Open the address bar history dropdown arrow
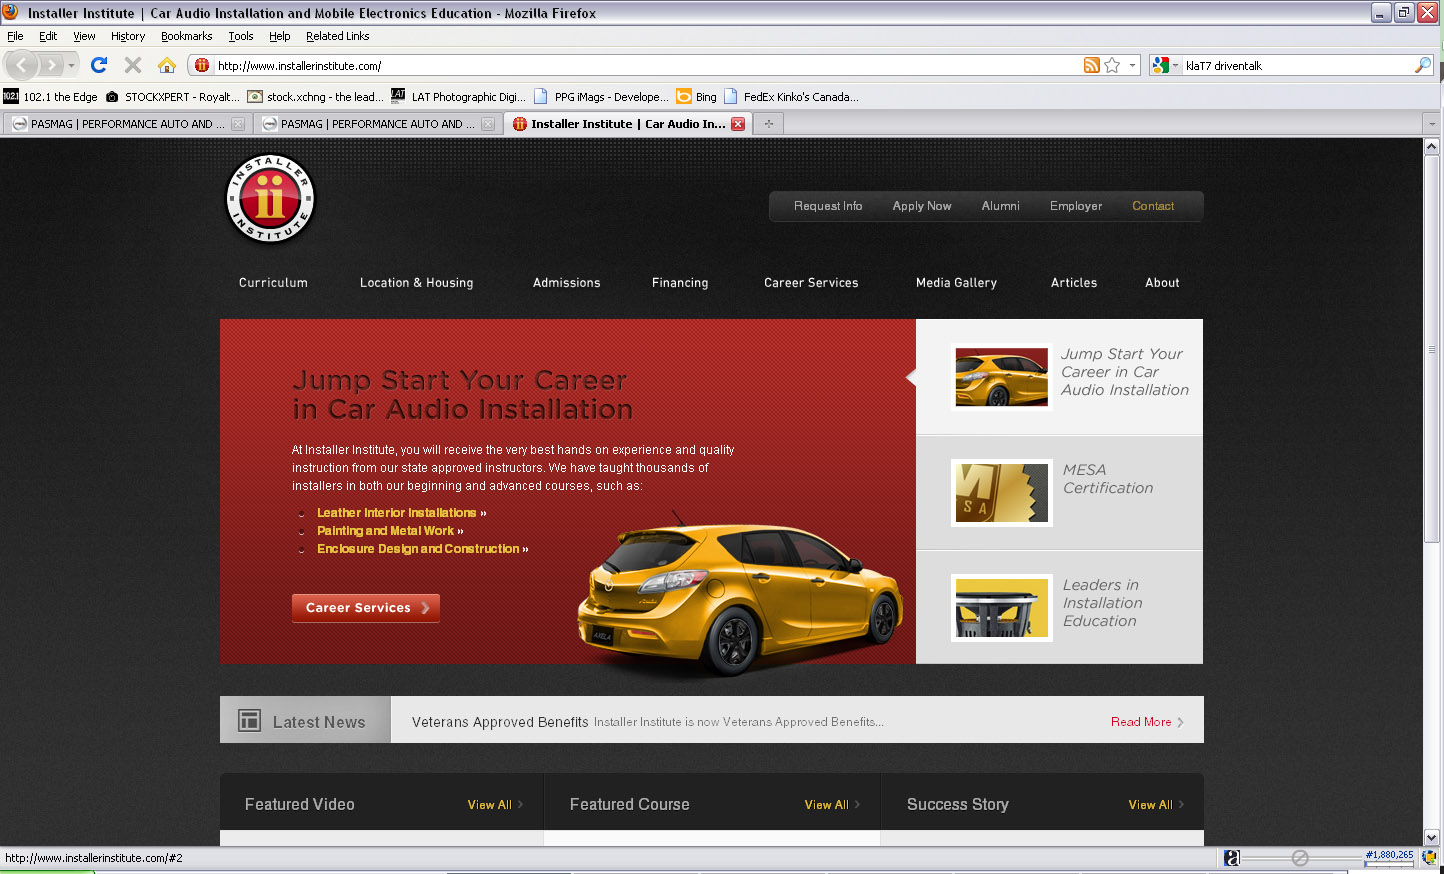The image size is (1444, 874). 1132,65
